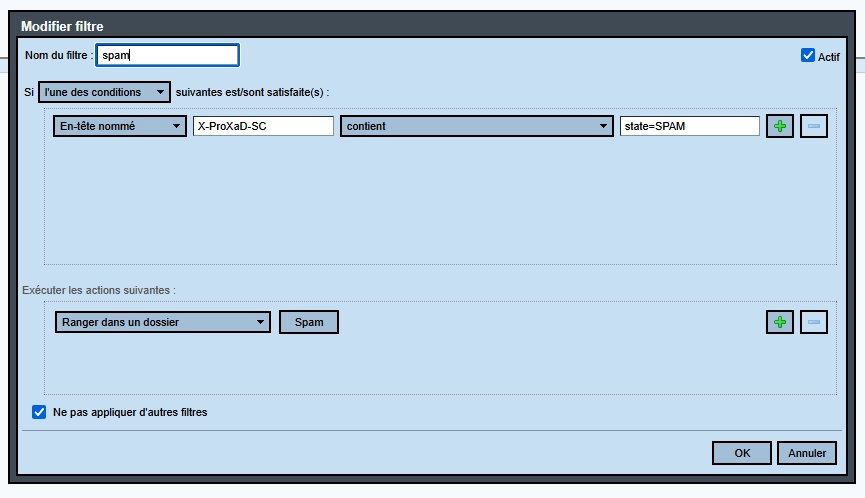Click the 'Nom du filtre' text field
Image resolution: width=865 pixels, height=498 pixels.
tap(168, 55)
